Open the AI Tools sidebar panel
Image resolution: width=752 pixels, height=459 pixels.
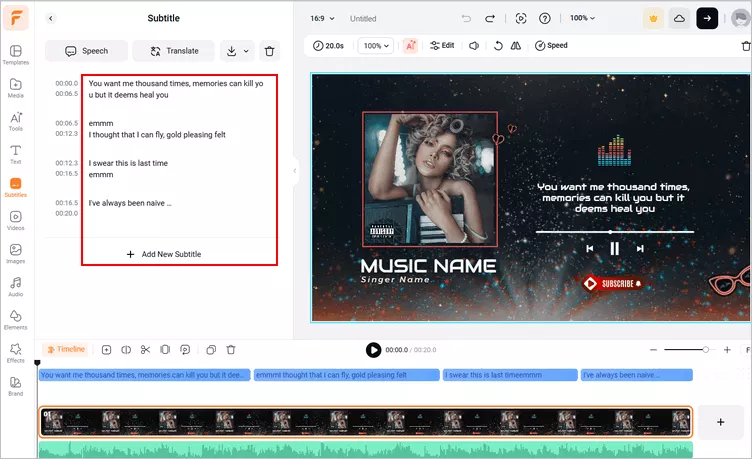coord(15,121)
